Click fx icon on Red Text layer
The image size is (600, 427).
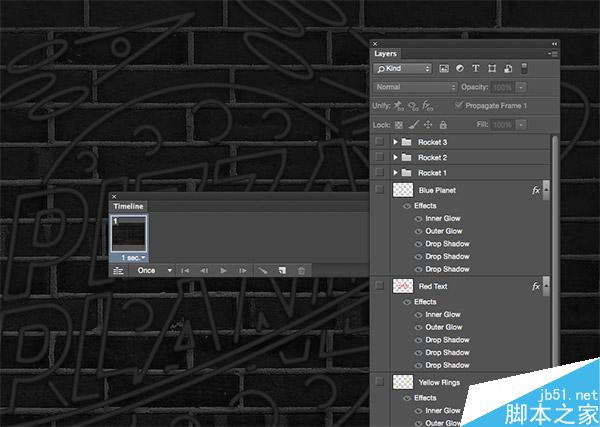(x=536, y=286)
